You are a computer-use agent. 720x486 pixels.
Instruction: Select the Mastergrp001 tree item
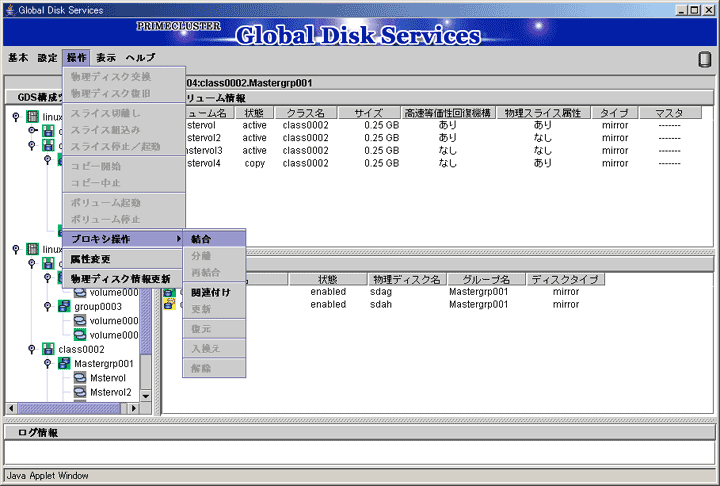pyautogui.click(x=104, y=363)
